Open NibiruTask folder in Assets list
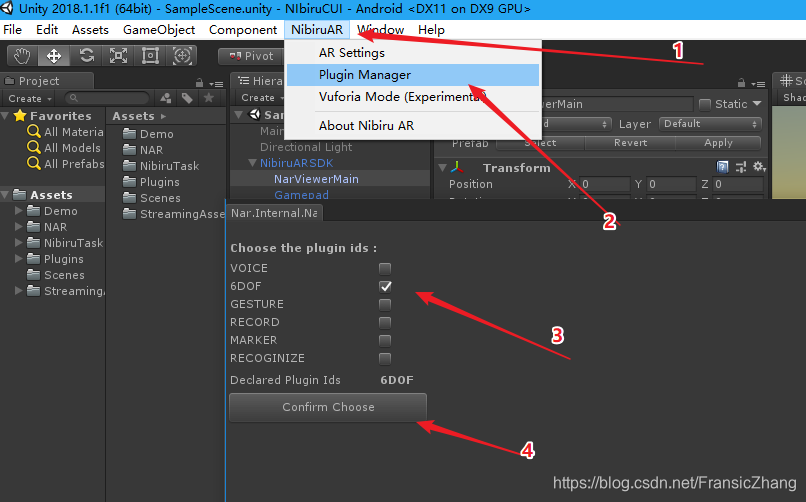806x502 pixels. tap(161, 166)
